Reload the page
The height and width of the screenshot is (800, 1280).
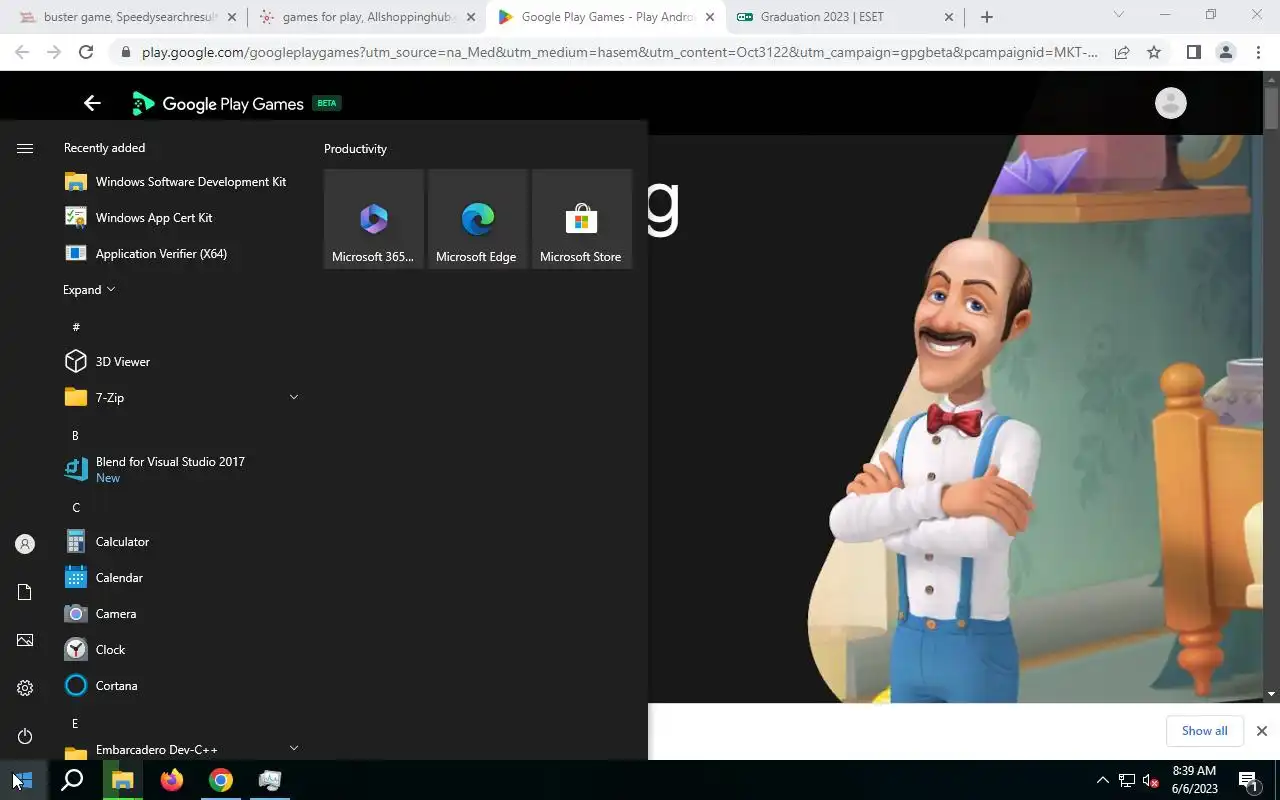click(86, 52)
